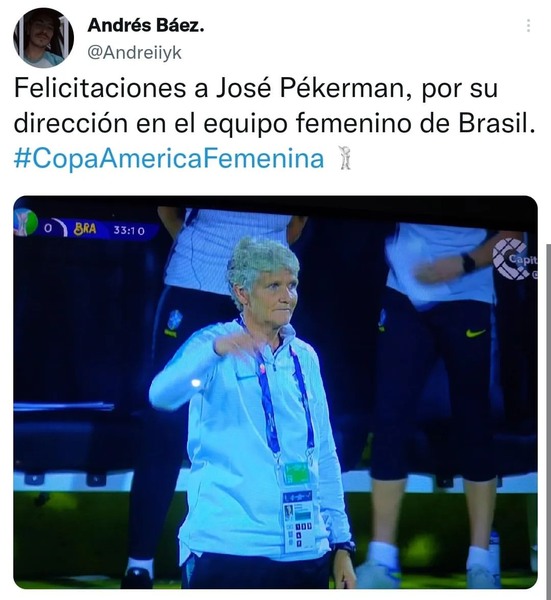Click the black wristband on staff member's arm
The image size is (551, 600).
468,263
